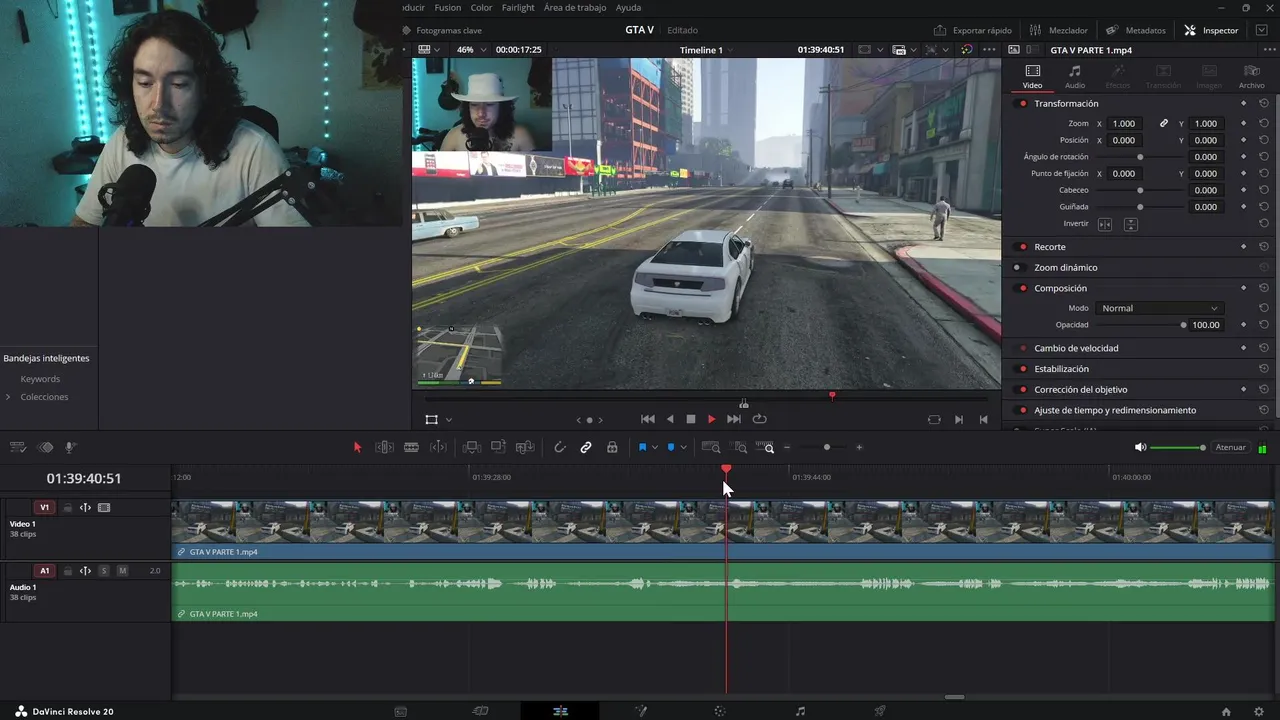
Task: Play in reverse with left arrow
Action: coord(670,419)
